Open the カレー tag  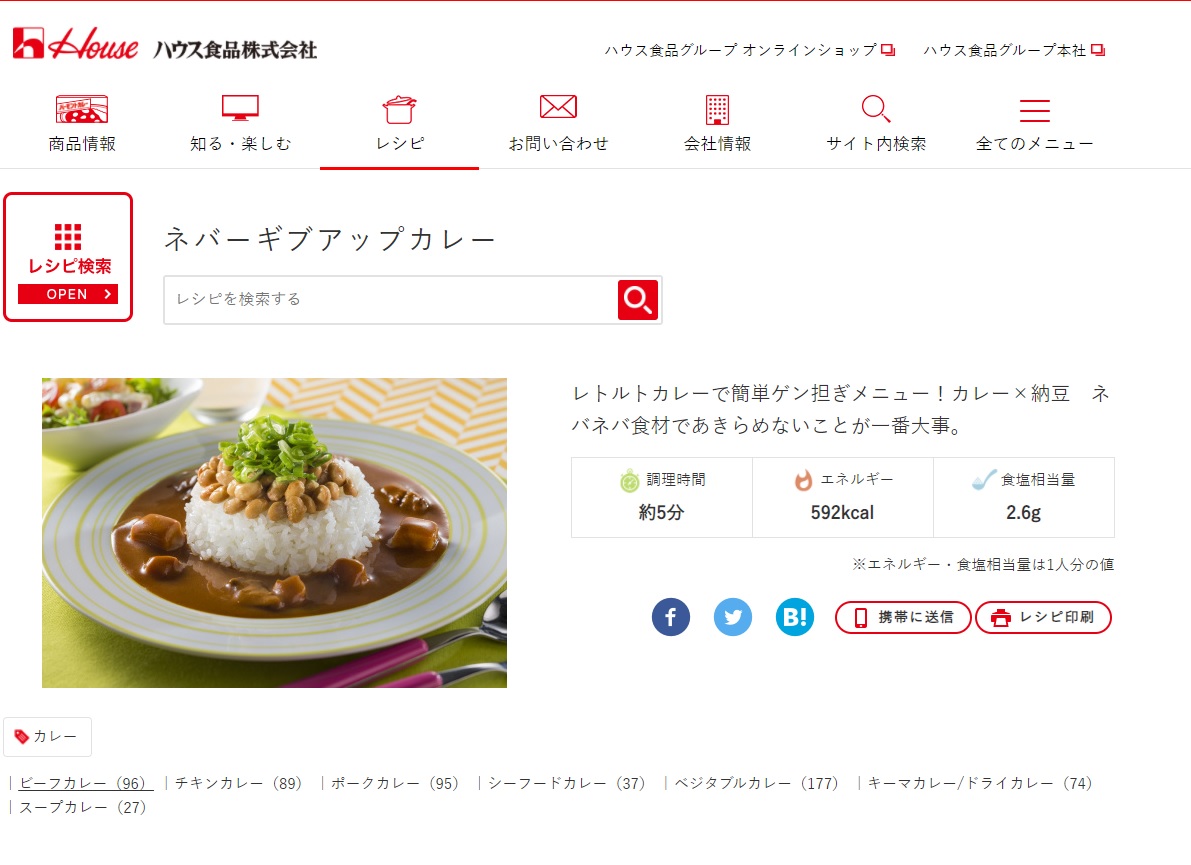[x=47, y=737]
